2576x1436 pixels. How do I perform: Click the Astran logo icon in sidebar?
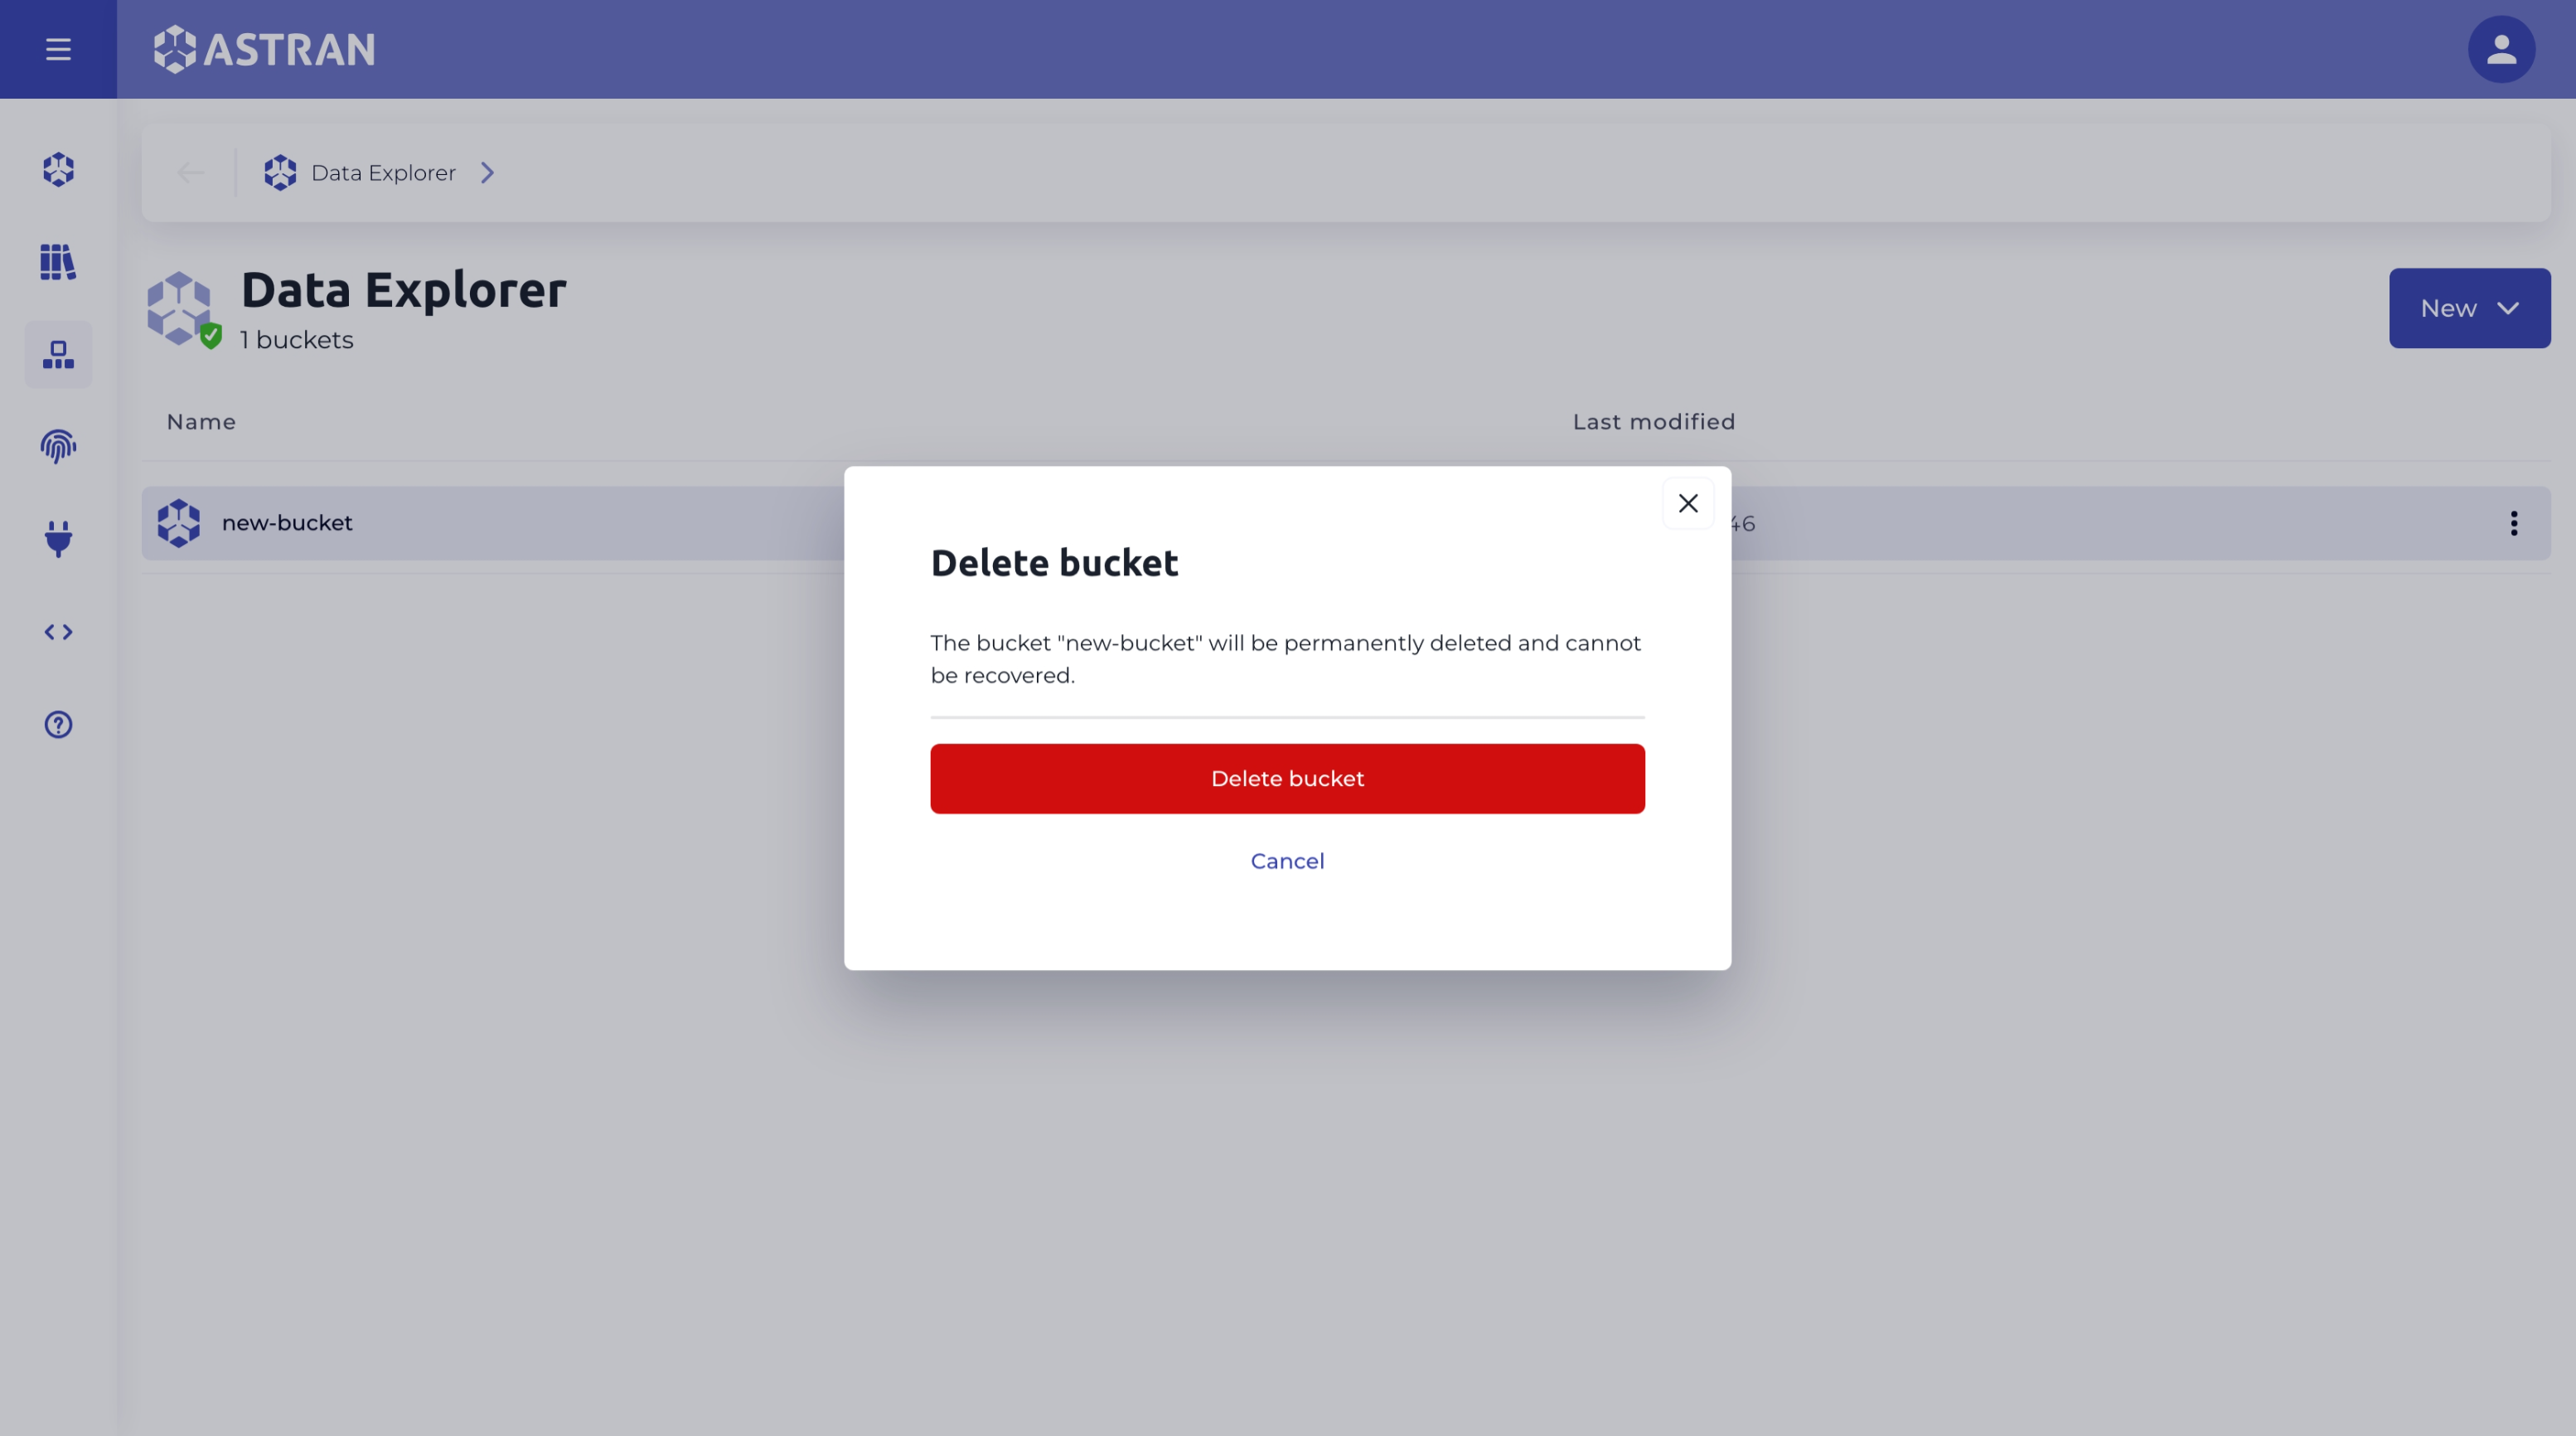coord(58,172)
